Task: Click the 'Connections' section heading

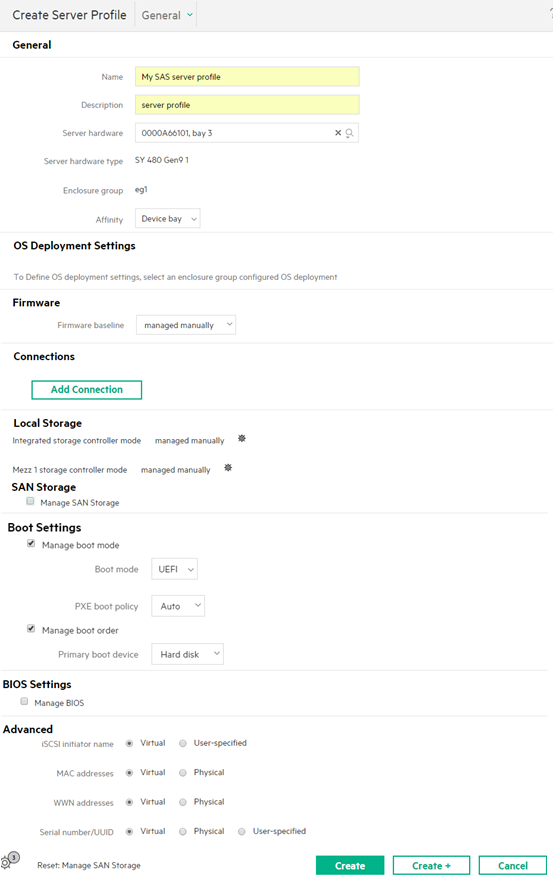Action: pyautogui.click(x=44, y=356)
